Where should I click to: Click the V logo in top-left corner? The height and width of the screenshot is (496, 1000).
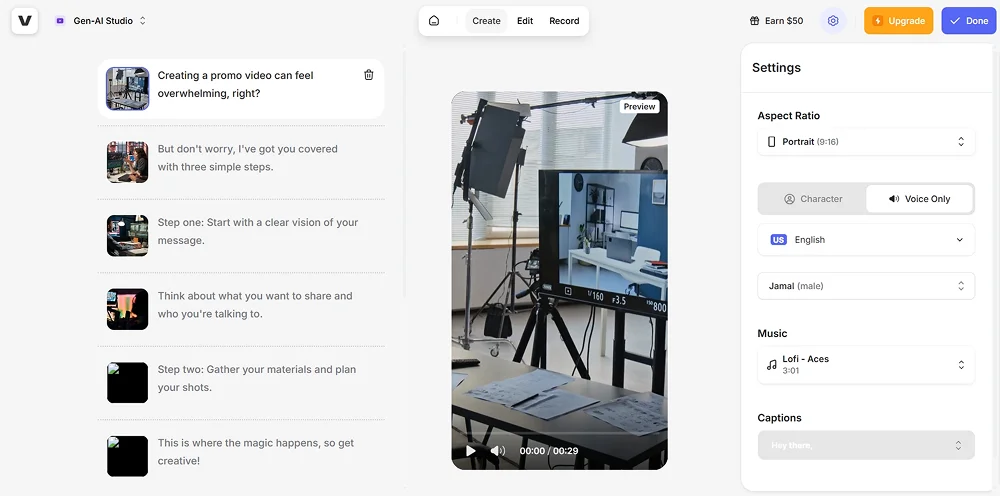pyautogui.click(x=25, y=21)
